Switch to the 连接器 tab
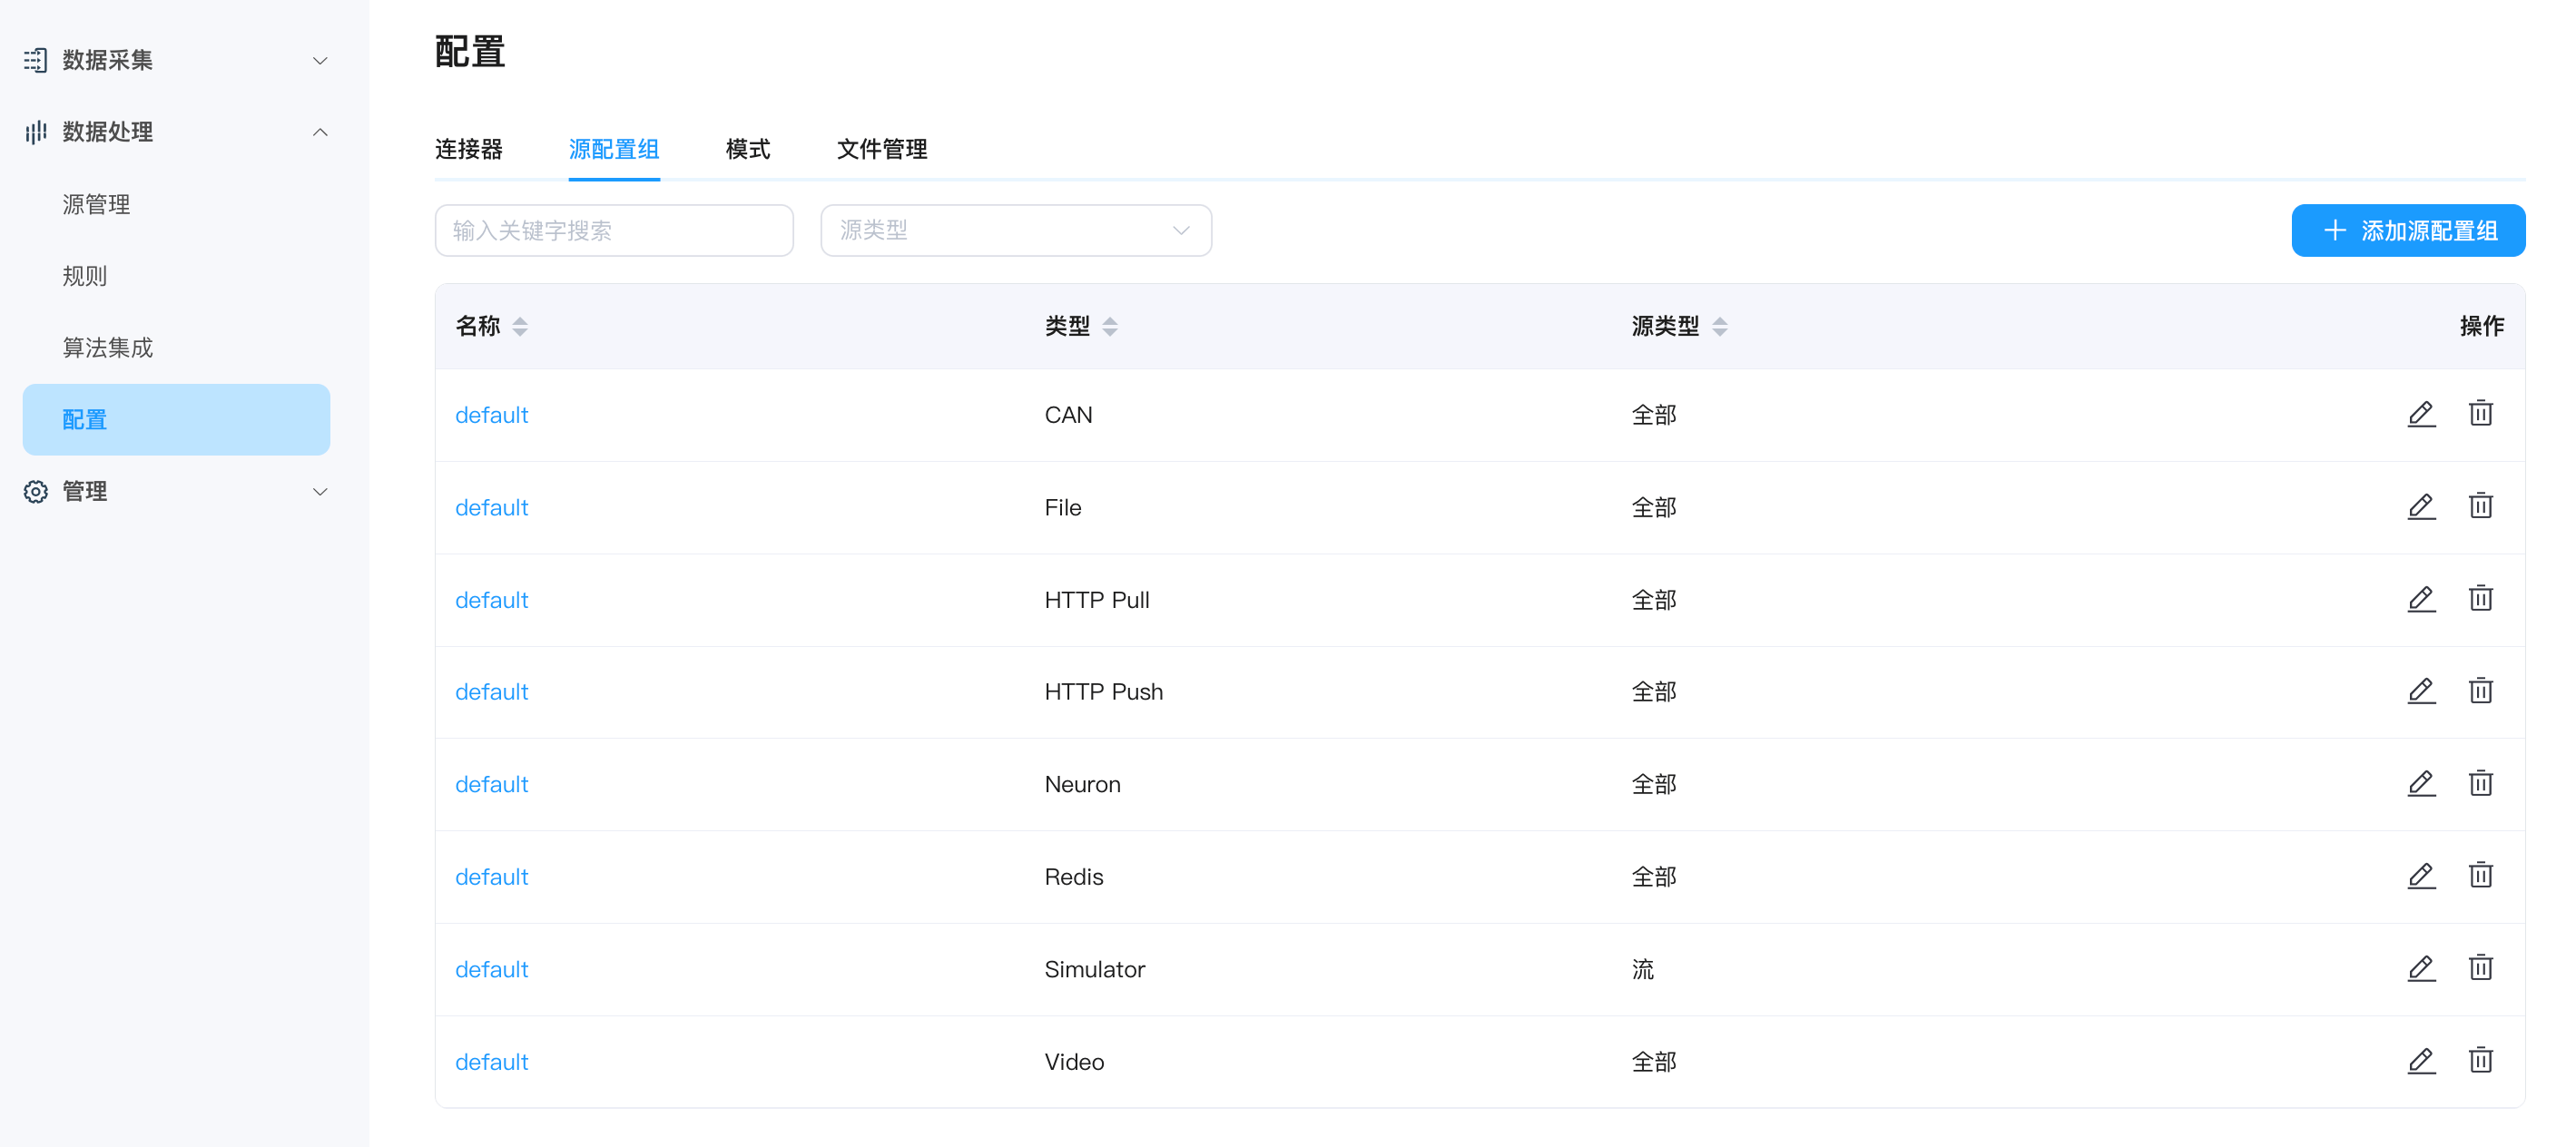The width and height of the screenshot is (2576, 1147). [468, 149]
